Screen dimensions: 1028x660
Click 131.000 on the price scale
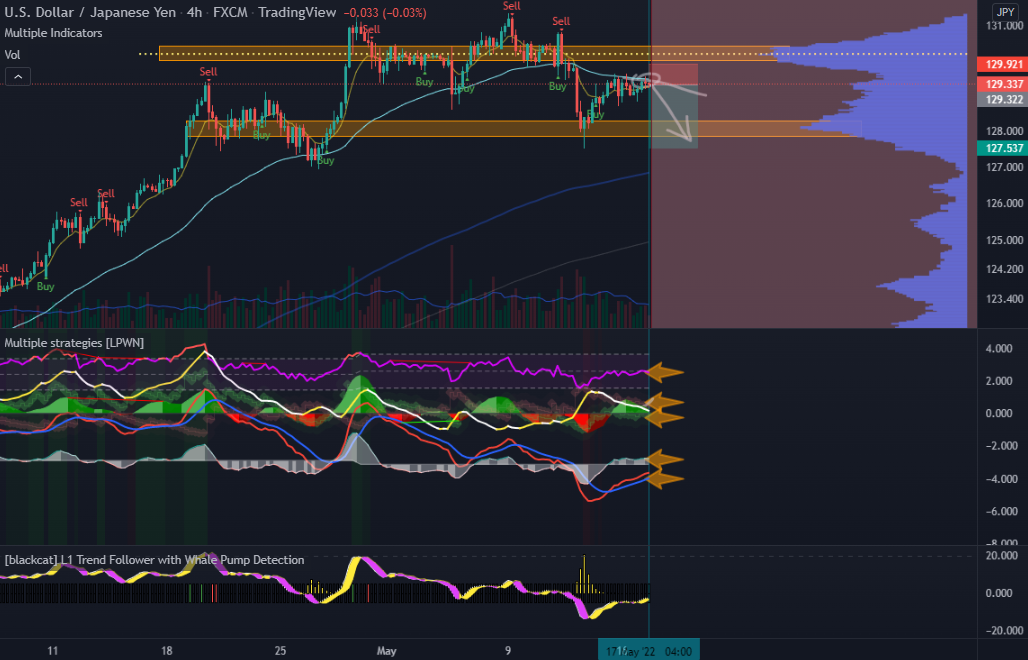click(1004, 26)
